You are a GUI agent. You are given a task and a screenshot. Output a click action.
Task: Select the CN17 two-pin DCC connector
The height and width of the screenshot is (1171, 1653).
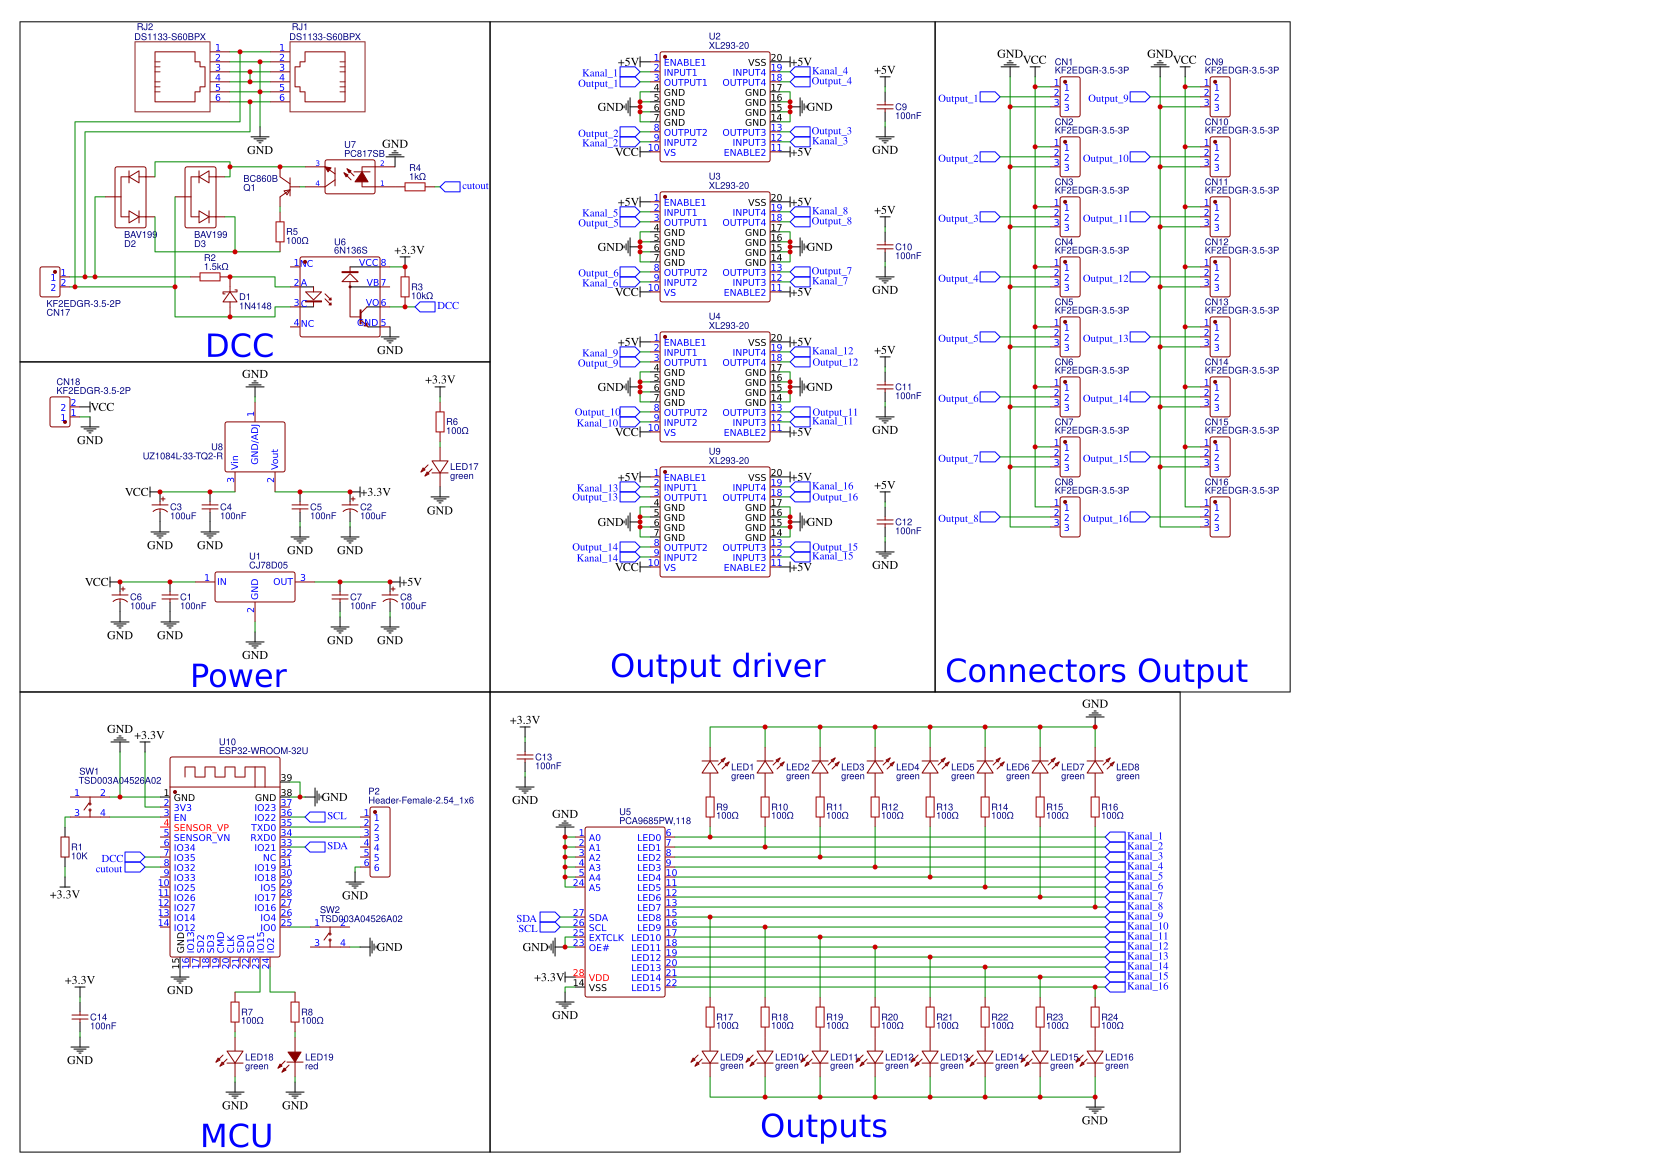[50, 282]
